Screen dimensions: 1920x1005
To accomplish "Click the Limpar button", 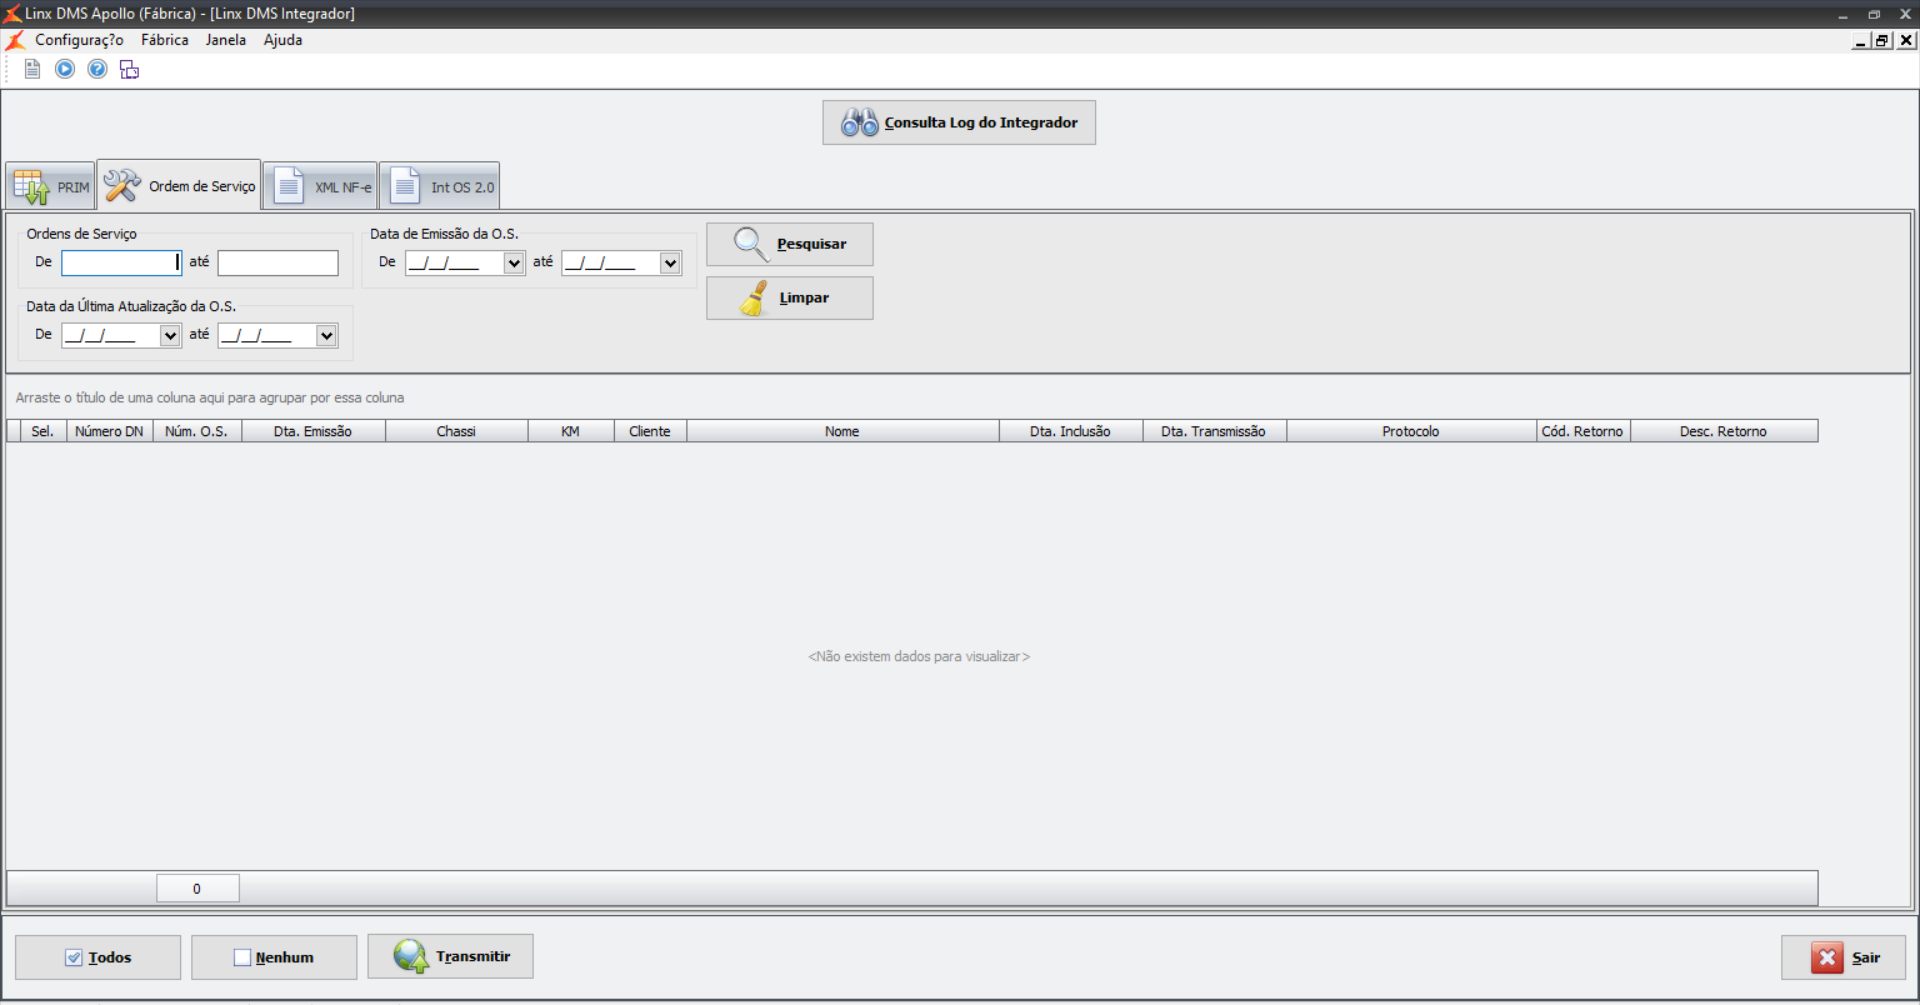I will 790,298.
